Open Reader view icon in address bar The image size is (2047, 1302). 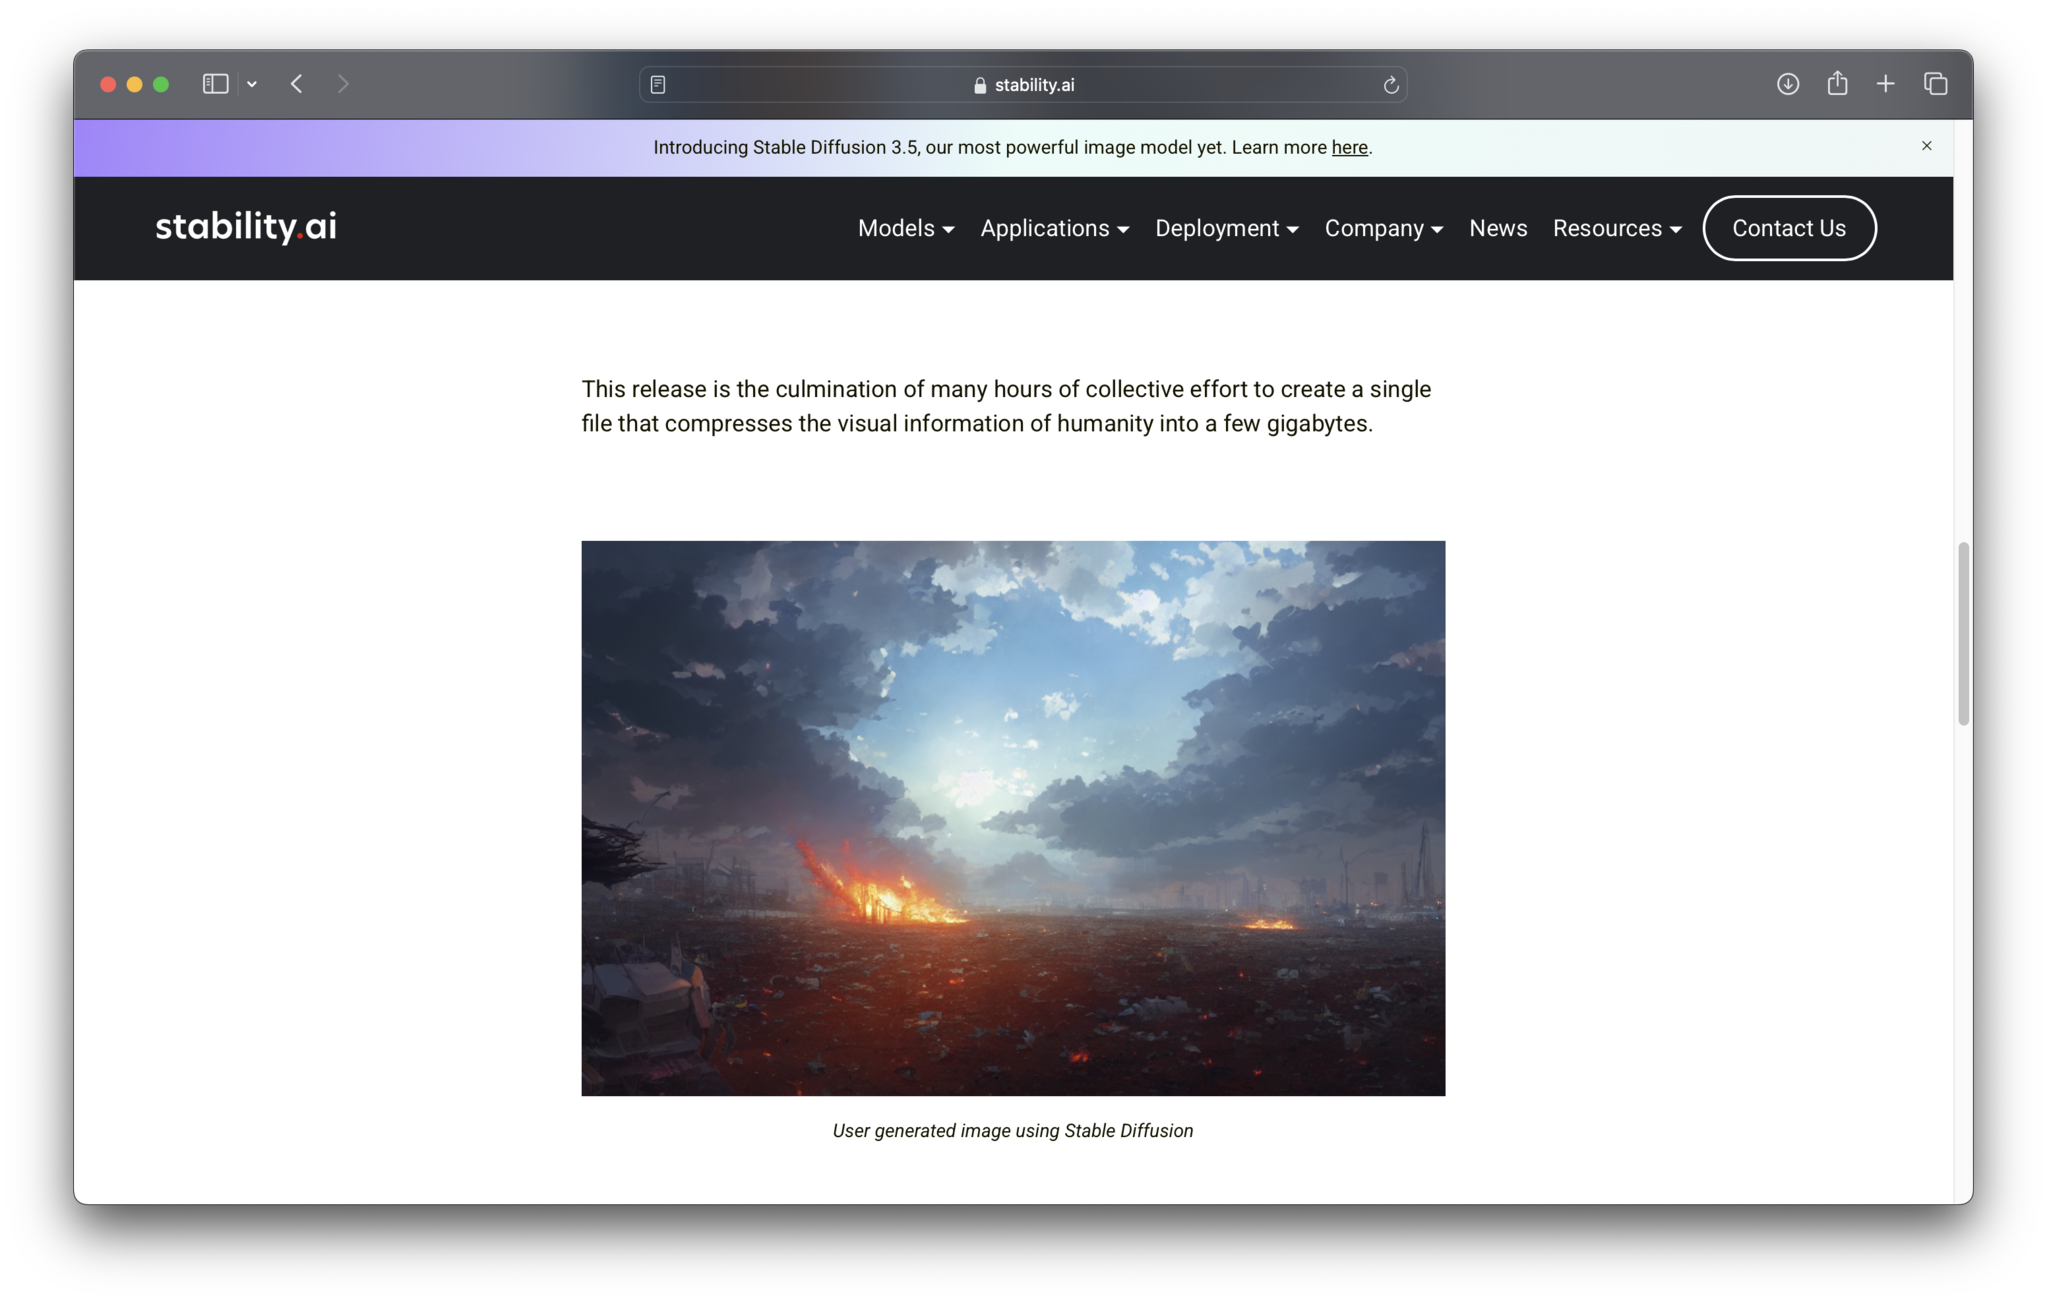coord(658,85)
